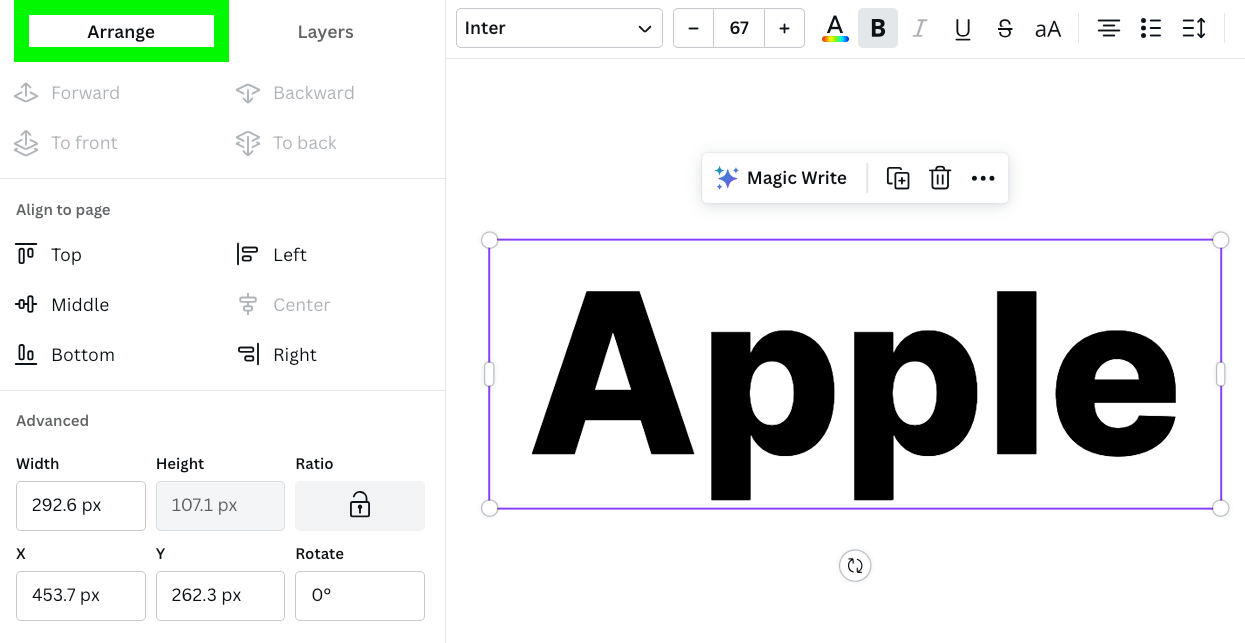Click the Rotate angle input field
The image size is (1245, 643).
click(359, 595)
